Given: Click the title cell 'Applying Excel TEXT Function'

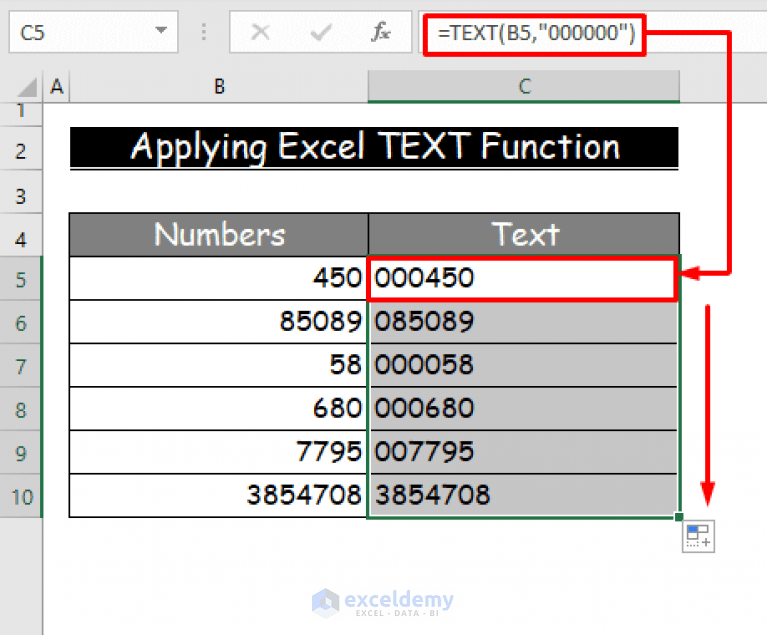Looking at the screenshot, I should tap(374, 148).
